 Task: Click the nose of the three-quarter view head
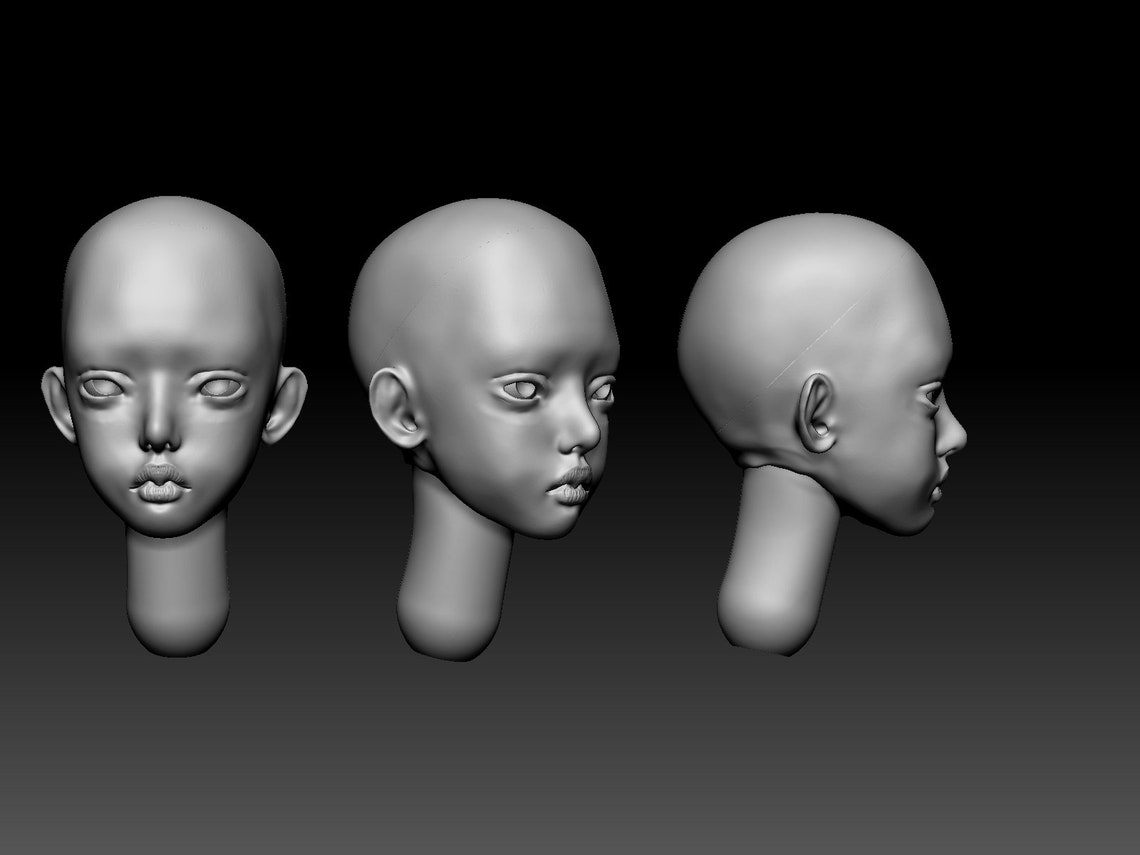582,429
